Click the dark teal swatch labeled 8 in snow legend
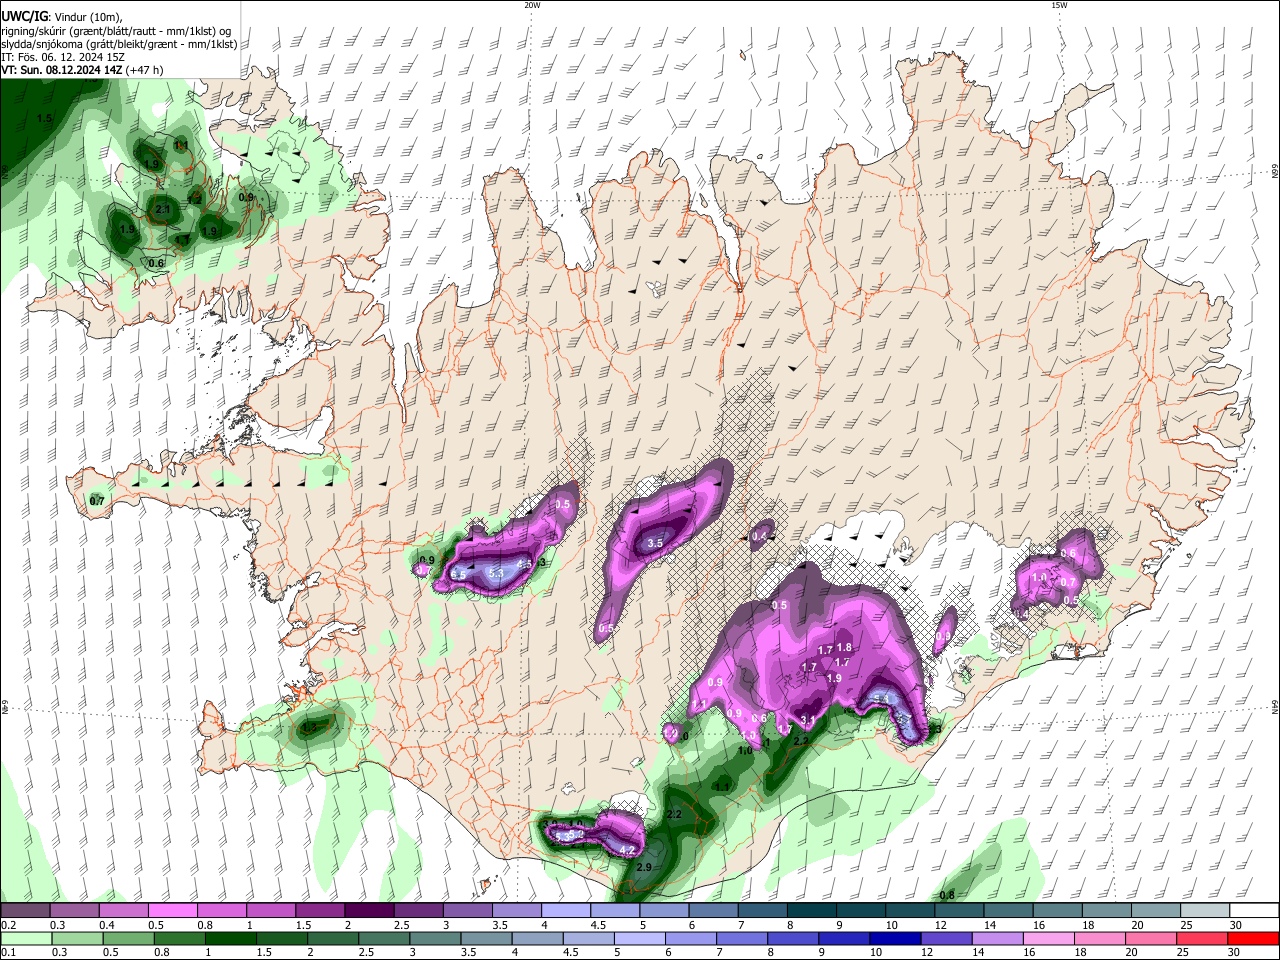 [x=811, y=910]
